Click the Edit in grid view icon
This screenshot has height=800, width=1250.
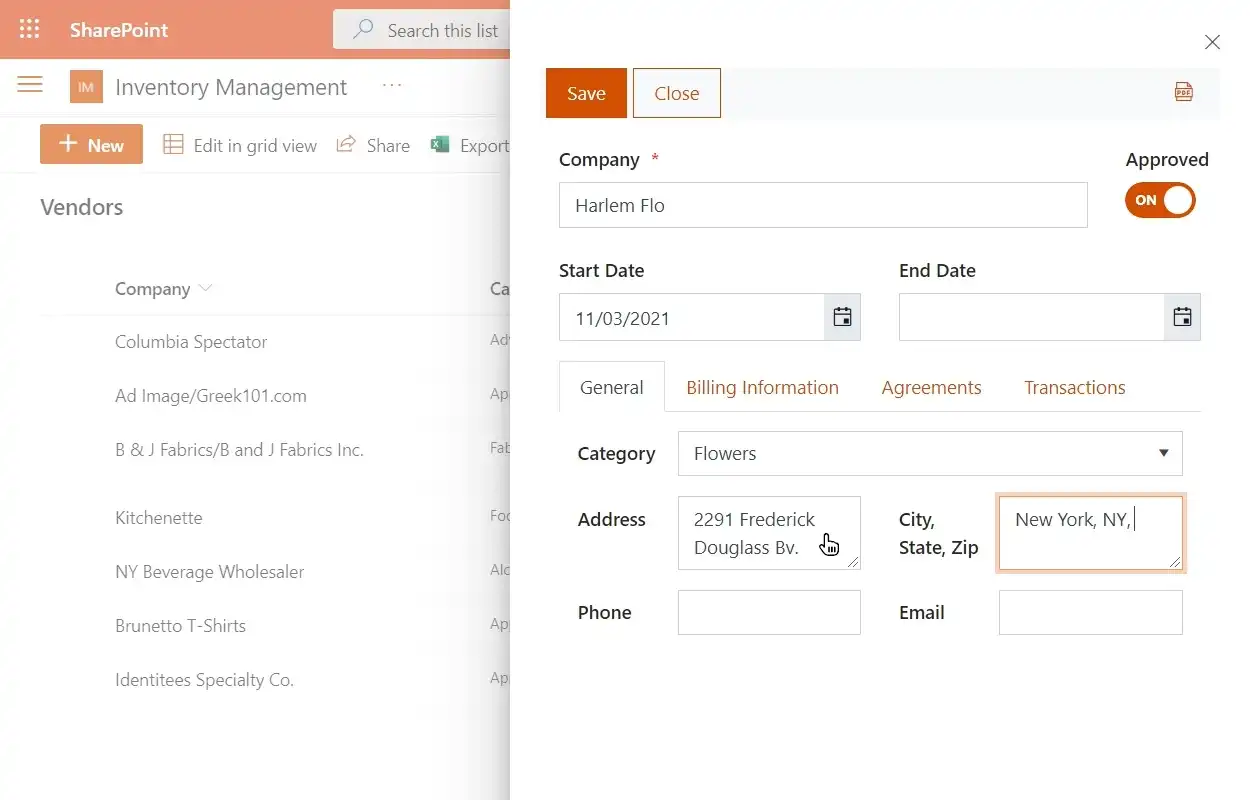pos(173,145)
